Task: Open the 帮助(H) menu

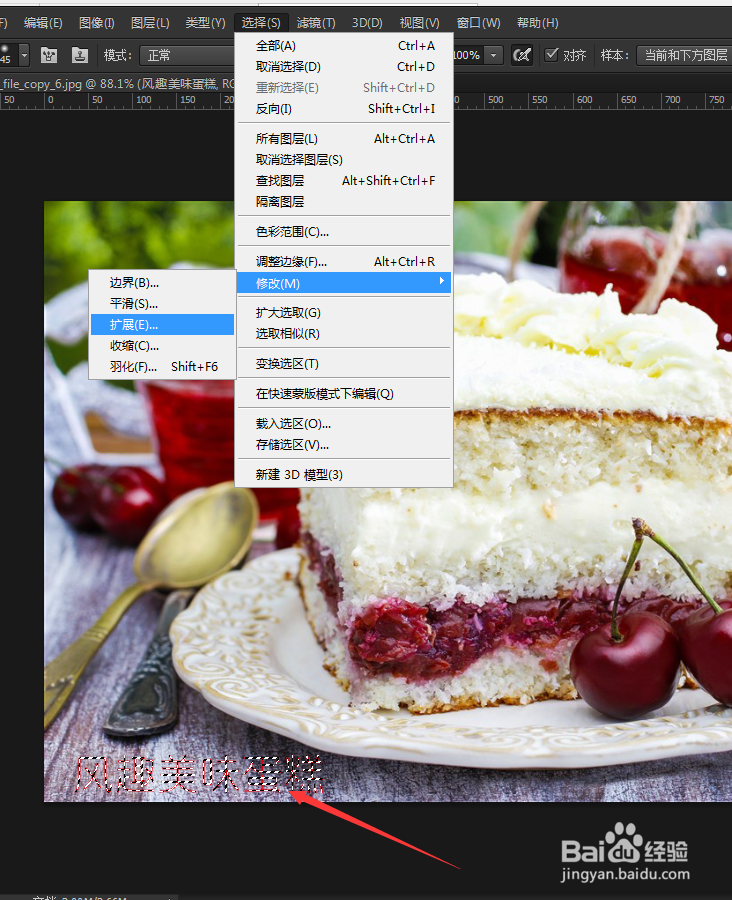Action: [x=537, y=23]
